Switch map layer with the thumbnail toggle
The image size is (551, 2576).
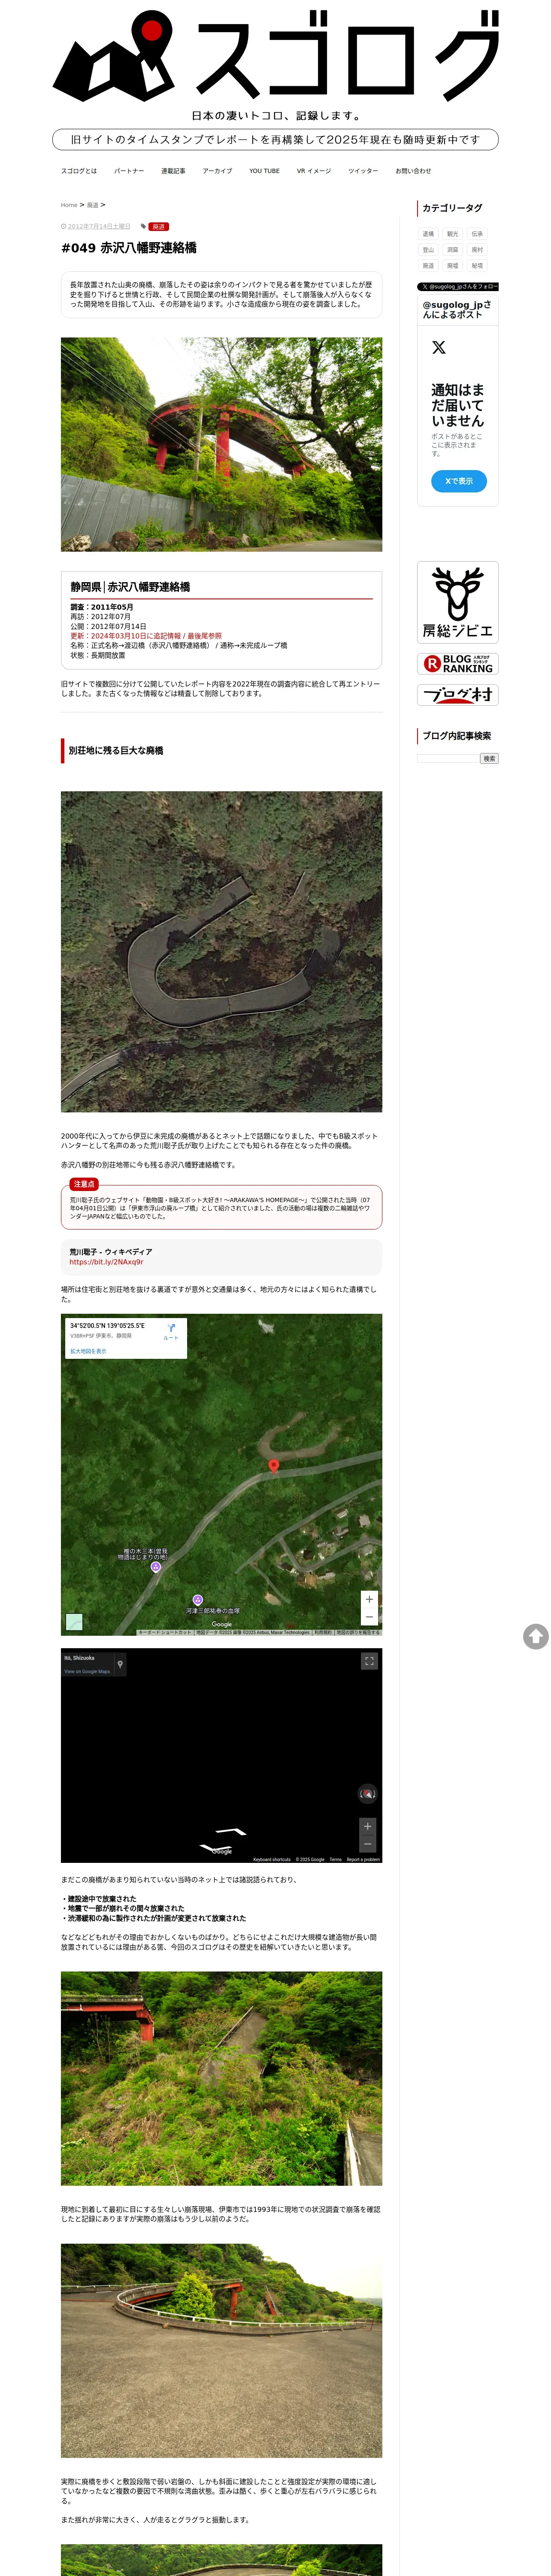point(74,1622)
